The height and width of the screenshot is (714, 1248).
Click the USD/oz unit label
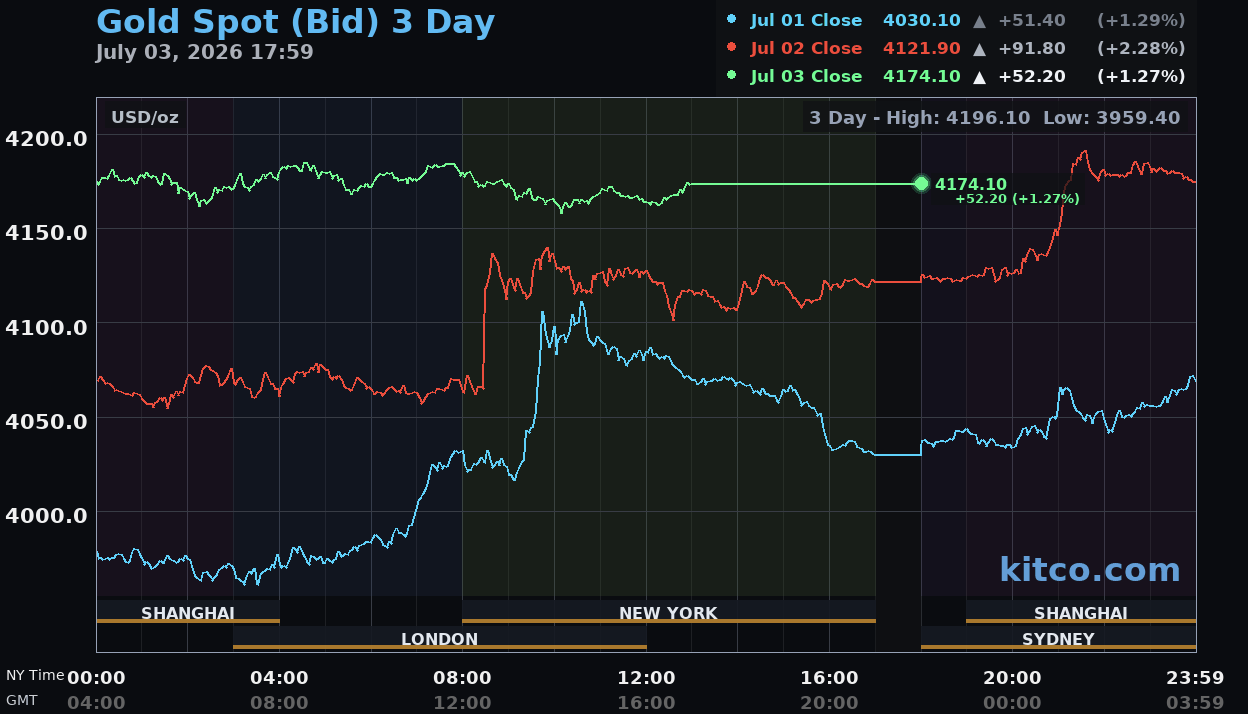tap(145, 117)
